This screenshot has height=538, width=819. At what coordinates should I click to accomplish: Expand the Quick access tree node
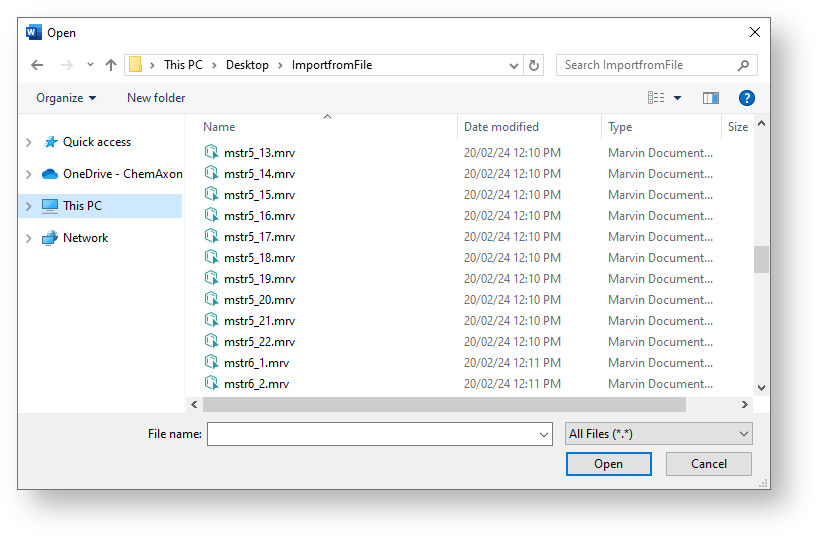tap(29, 143)
